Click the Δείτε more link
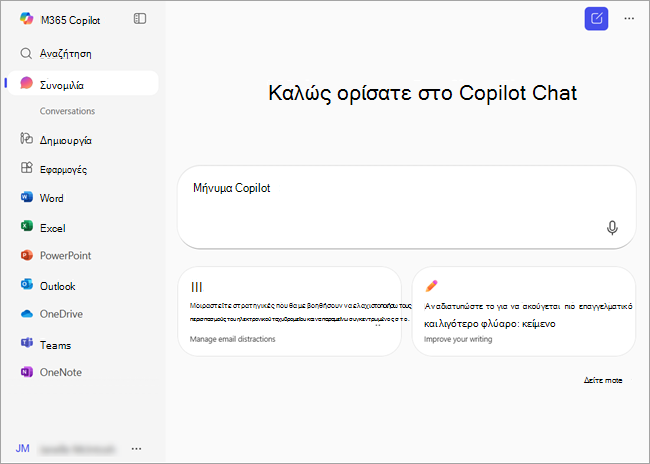 tap(603, 380)
